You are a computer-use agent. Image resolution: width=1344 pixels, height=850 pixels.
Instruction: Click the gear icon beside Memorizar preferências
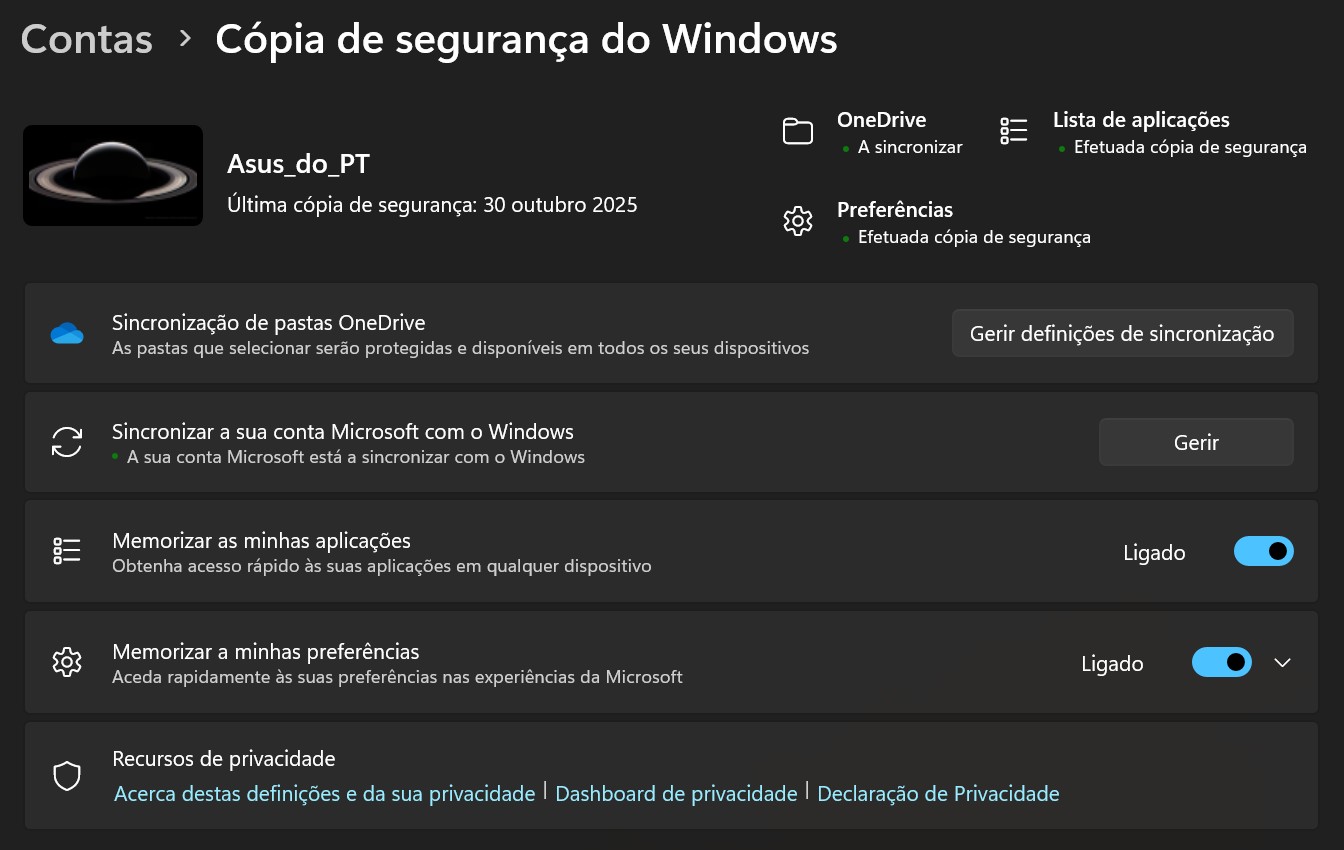(66, 662)
